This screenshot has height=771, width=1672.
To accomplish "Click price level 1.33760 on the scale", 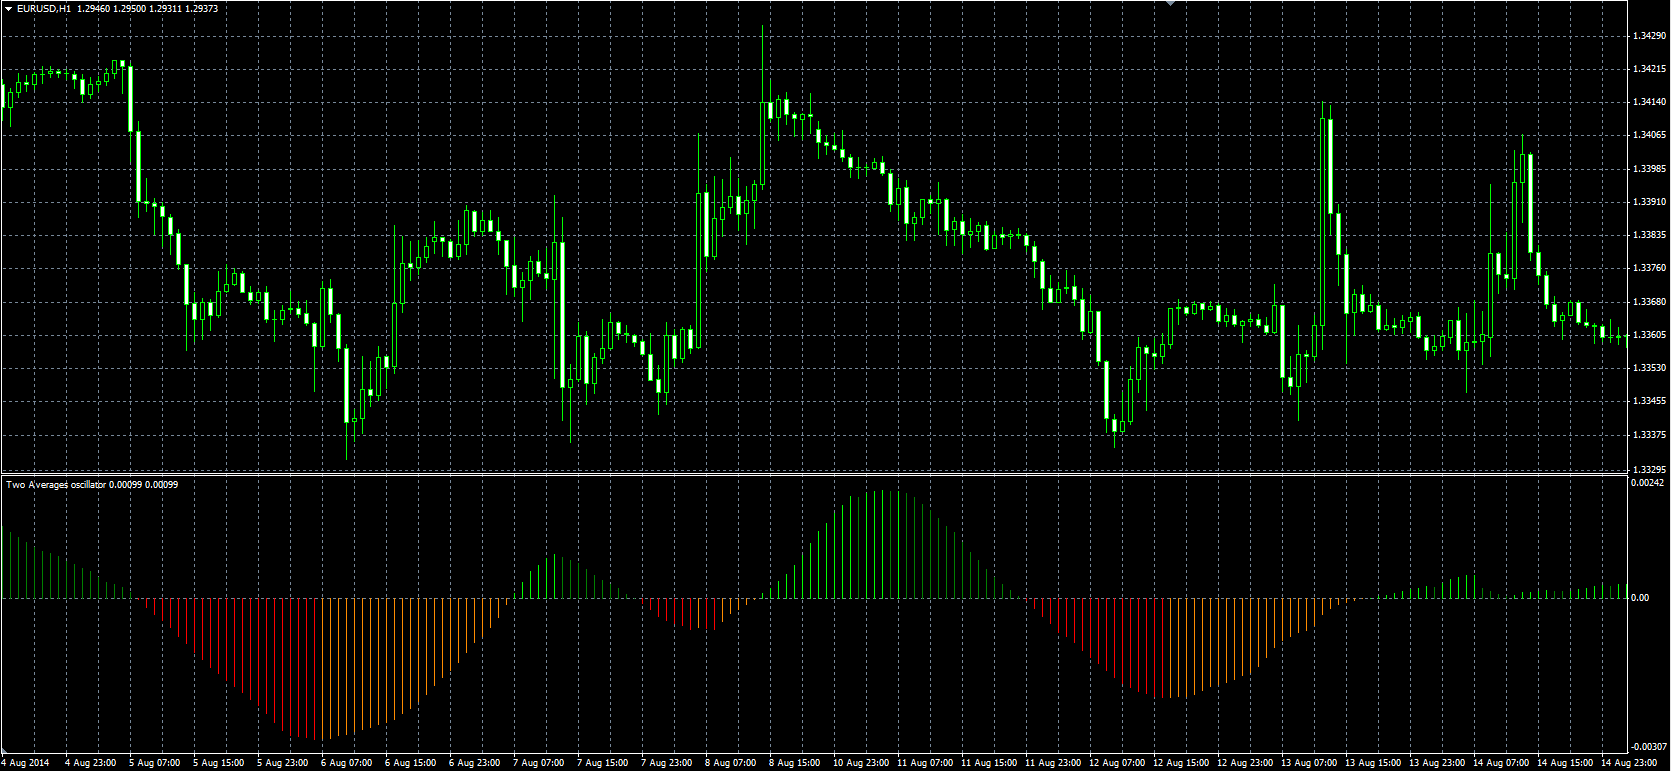I will 1649,268.
